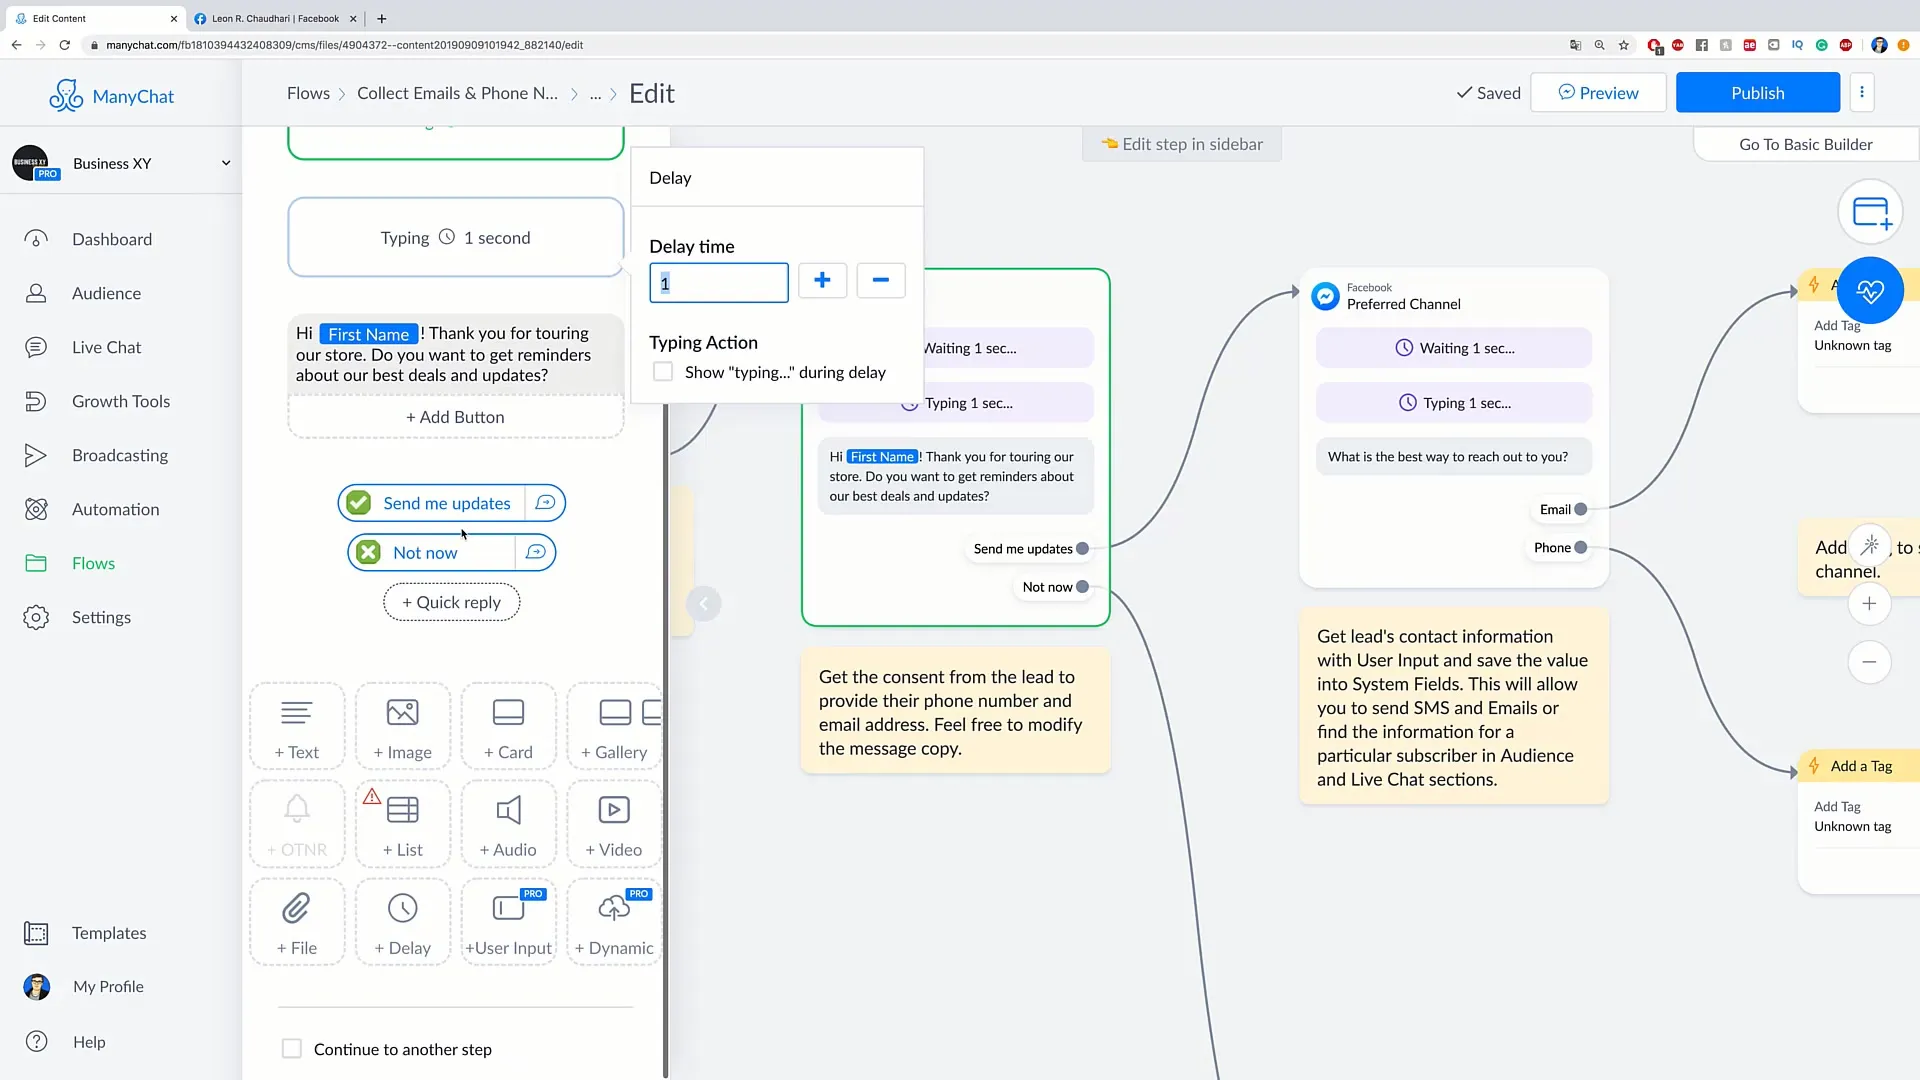Click the increment plus stepper button
The width and height of the screenshot is (1920, 1080).
(x=822, y=281)
